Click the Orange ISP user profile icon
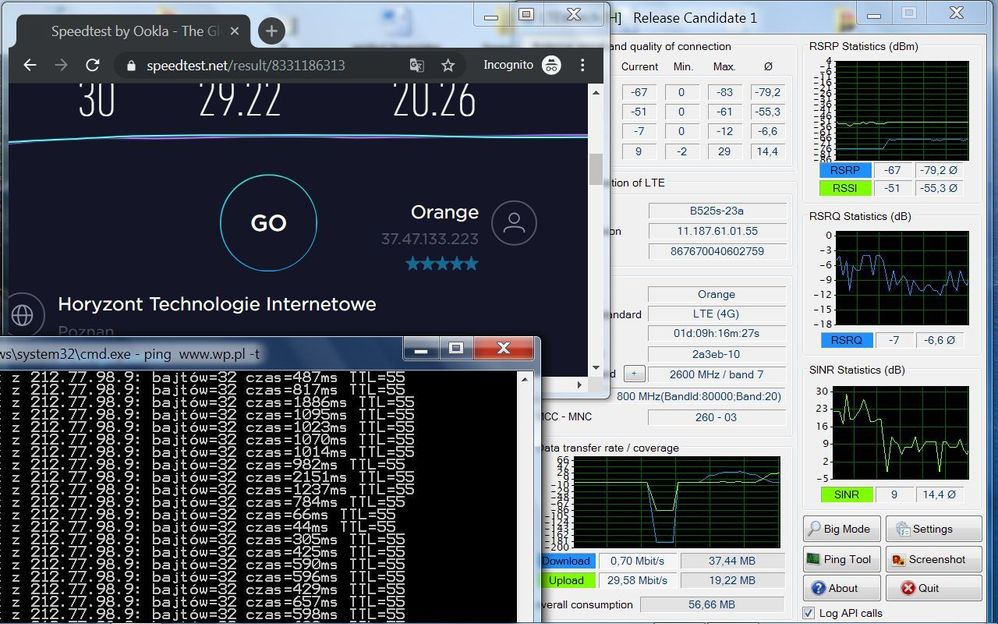The height and width of the screenshot is (624, 998). tap(514, 223)
